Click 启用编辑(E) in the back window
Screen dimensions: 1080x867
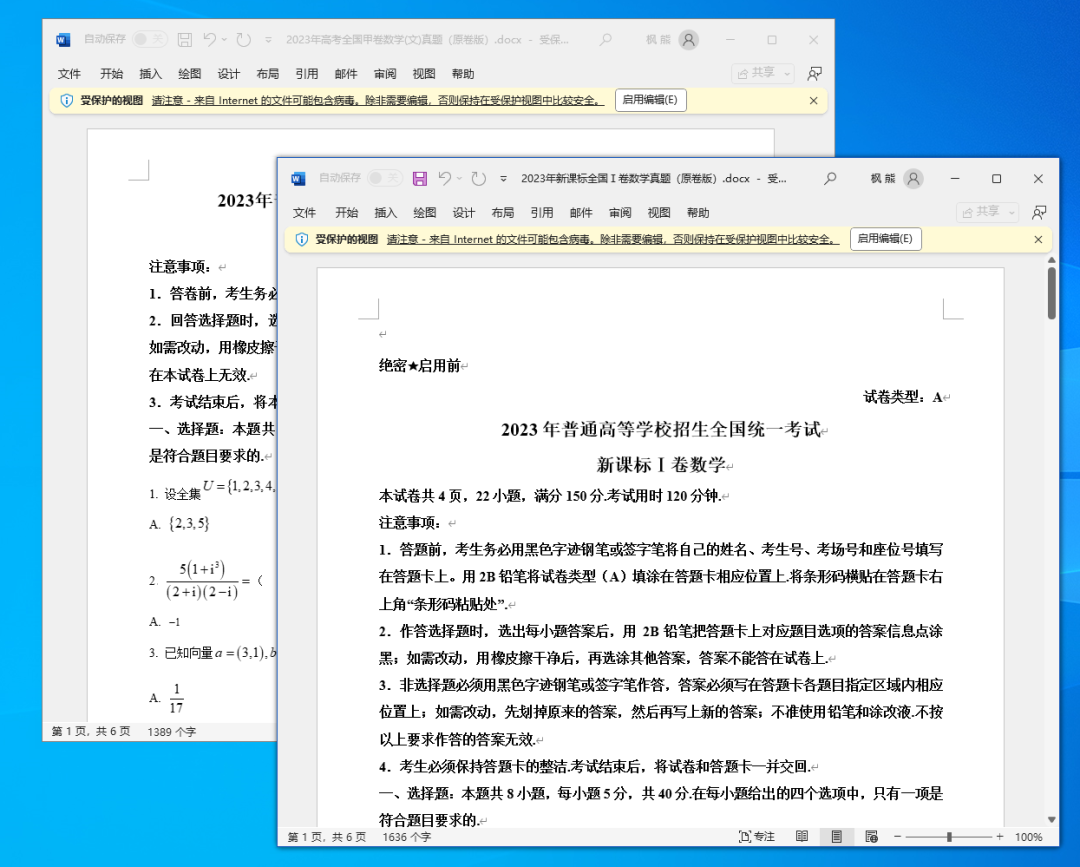pos(650,100)
